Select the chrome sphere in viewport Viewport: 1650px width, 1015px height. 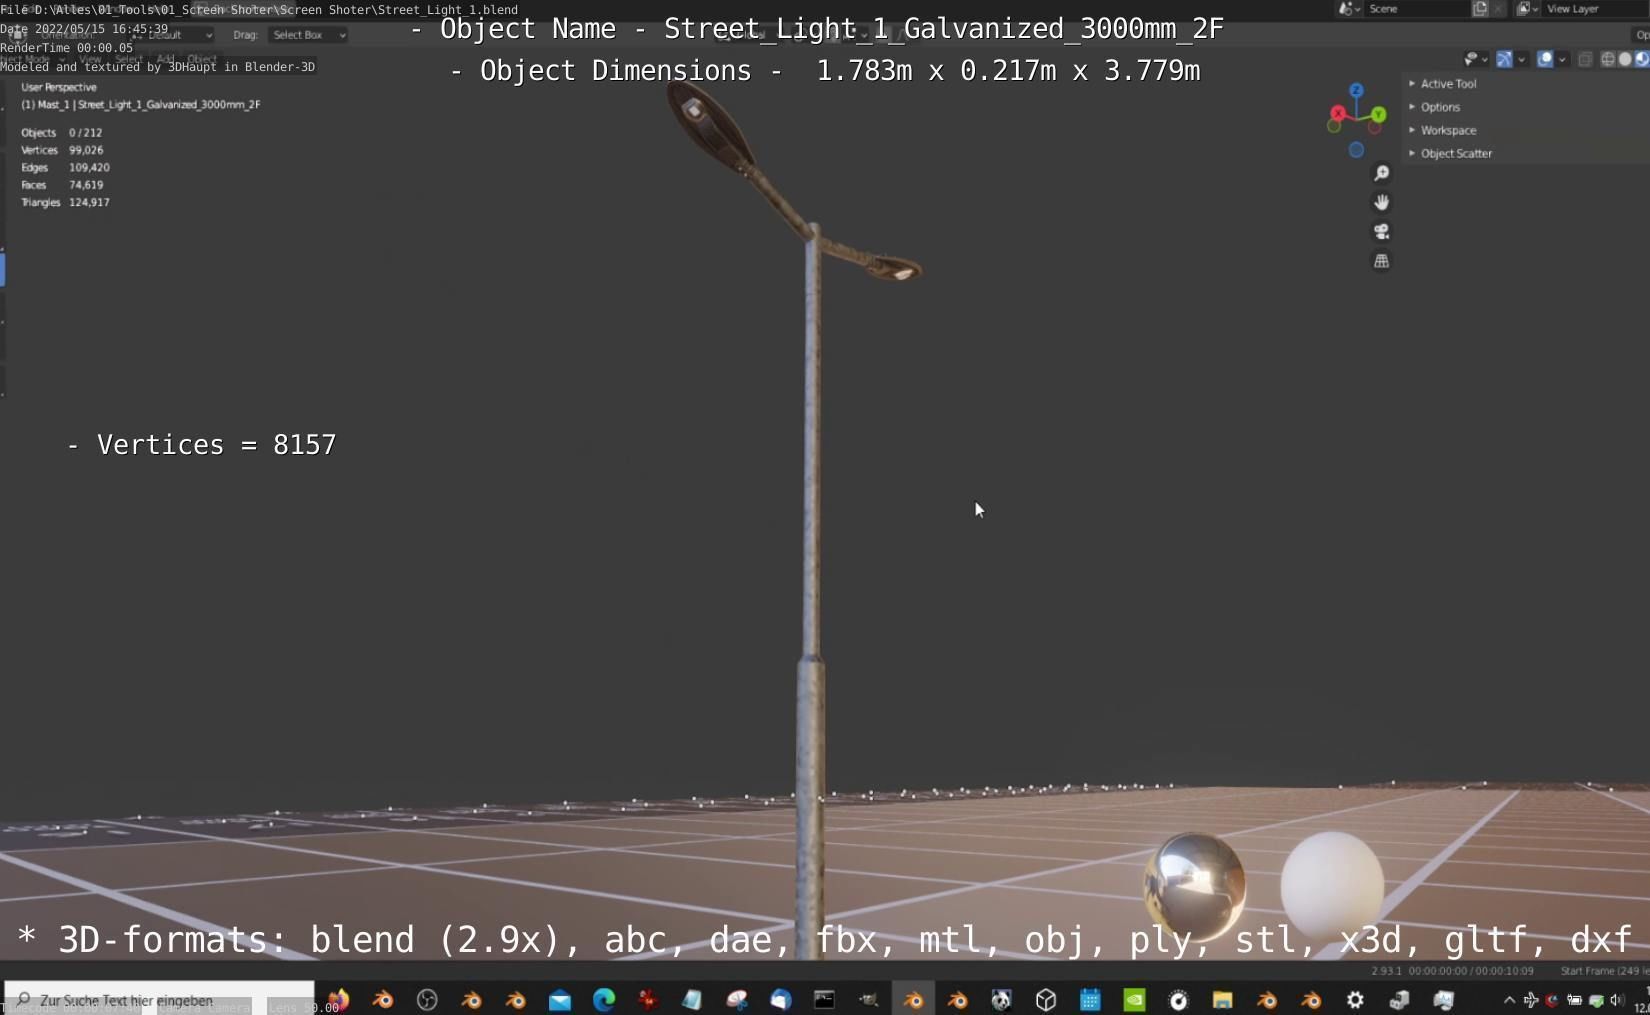[1194, 885]
